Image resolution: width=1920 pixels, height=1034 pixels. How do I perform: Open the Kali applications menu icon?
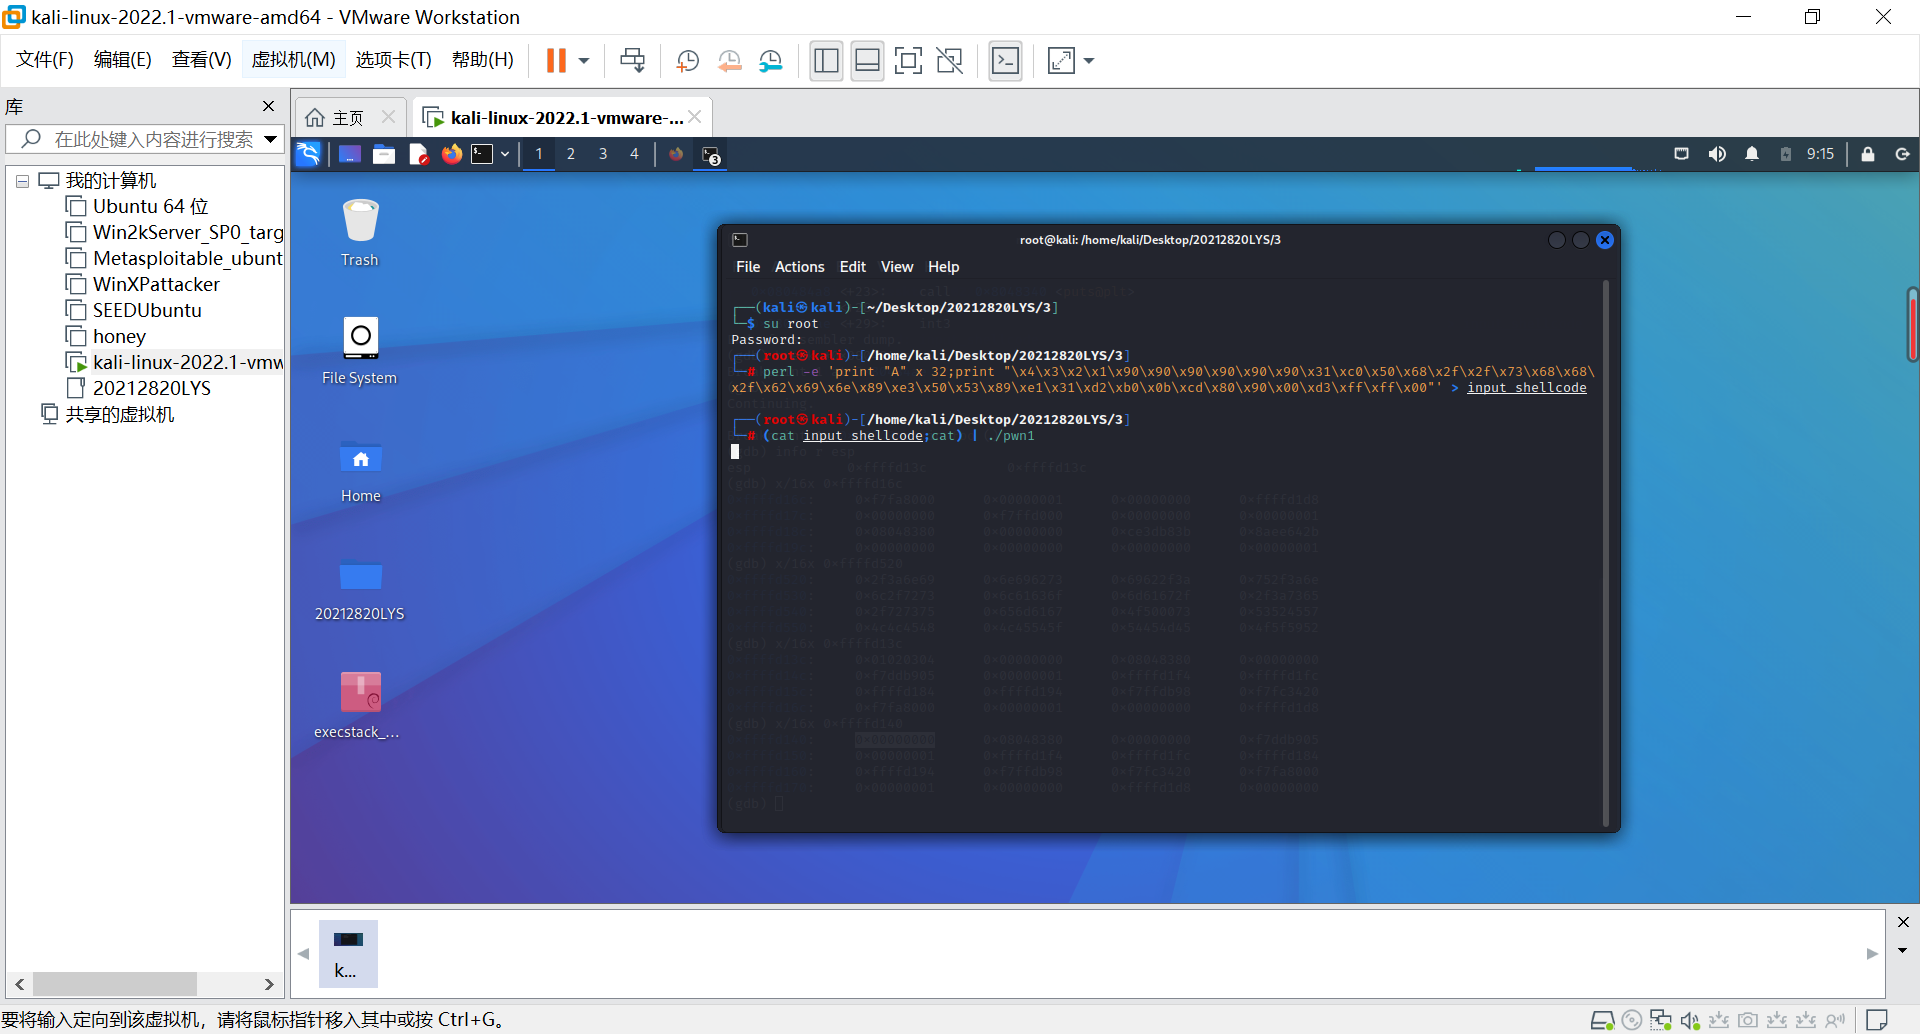(x=308, y=154)
